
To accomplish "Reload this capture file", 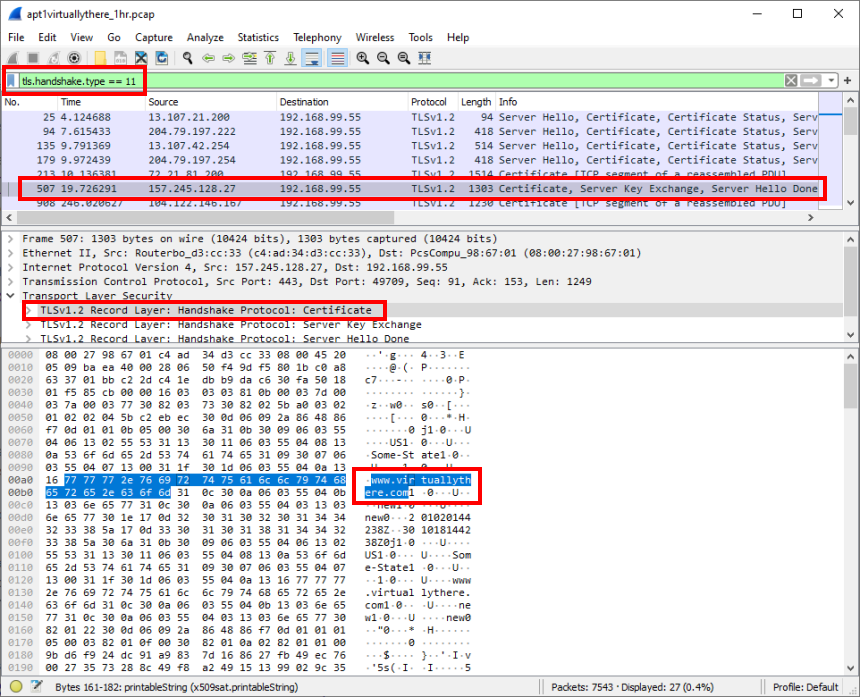I will (162, 58).
